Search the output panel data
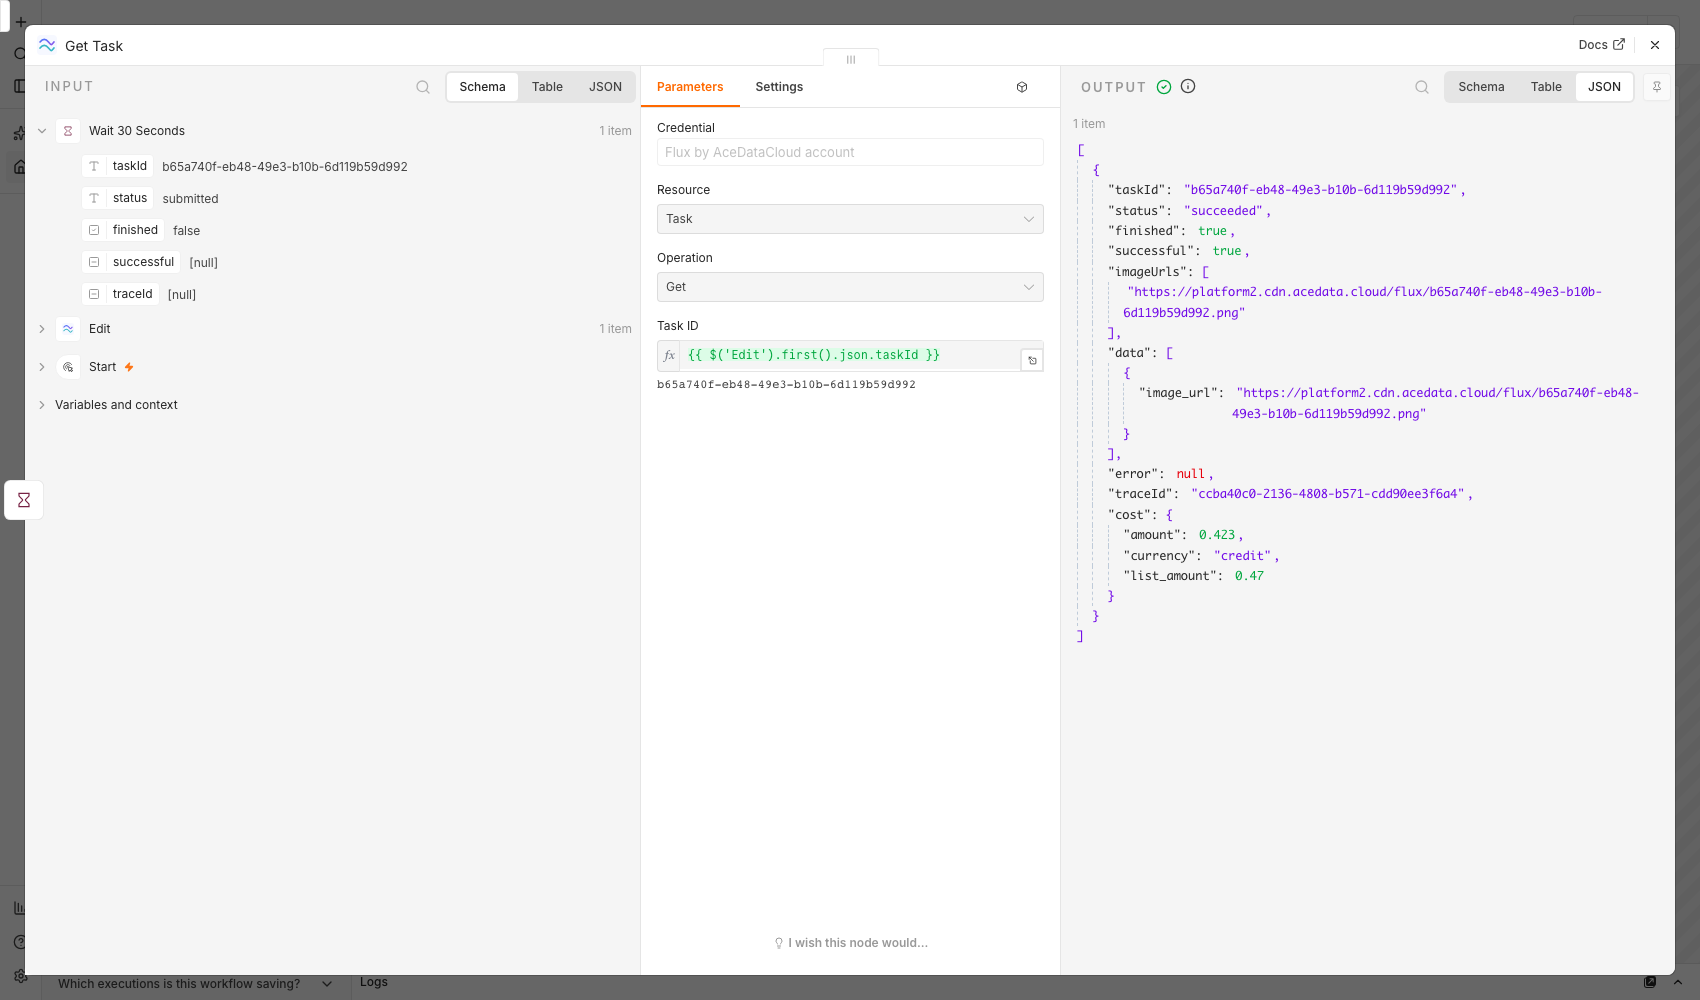 point(1422,87)
